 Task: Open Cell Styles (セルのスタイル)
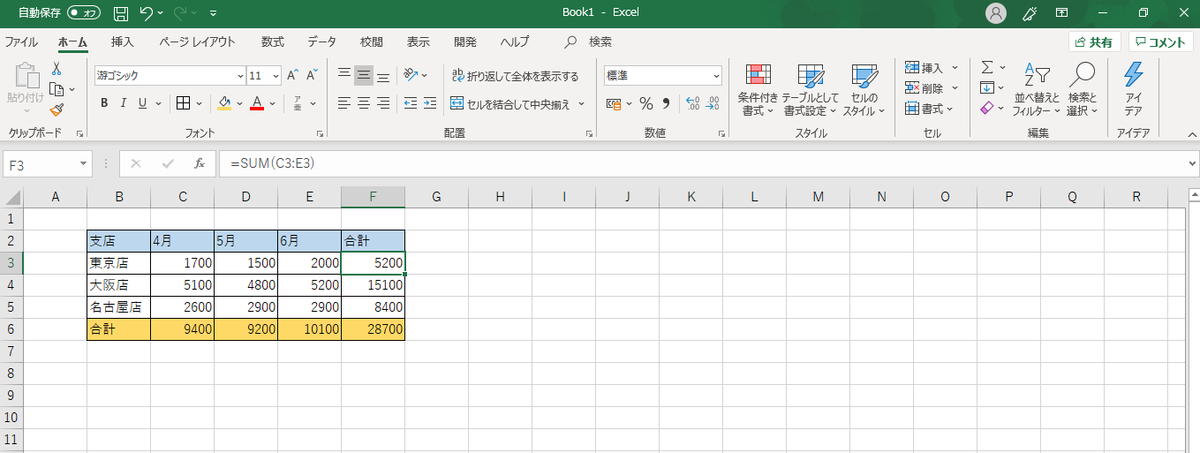coord(863,89)
